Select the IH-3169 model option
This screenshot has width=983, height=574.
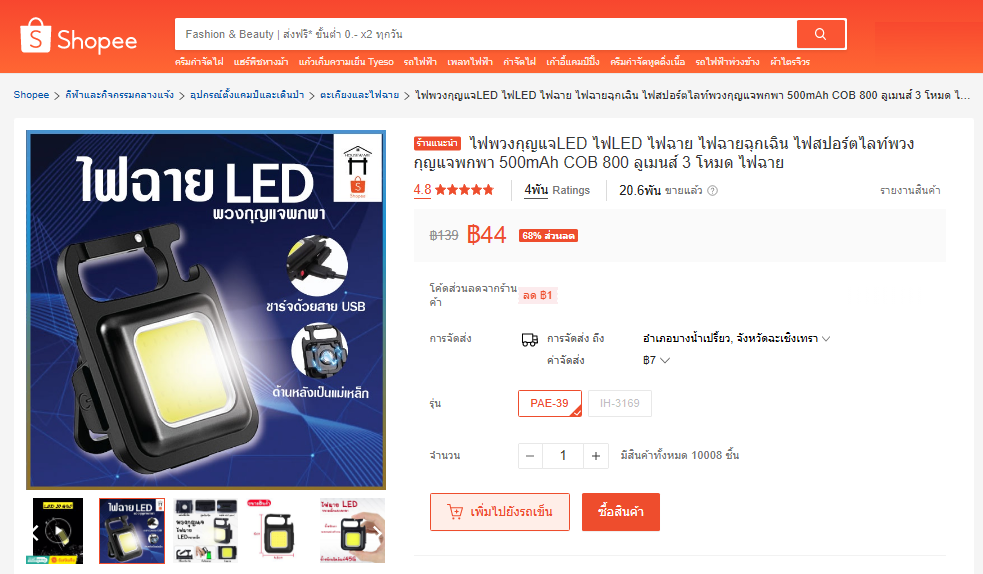tap(619, 404)
